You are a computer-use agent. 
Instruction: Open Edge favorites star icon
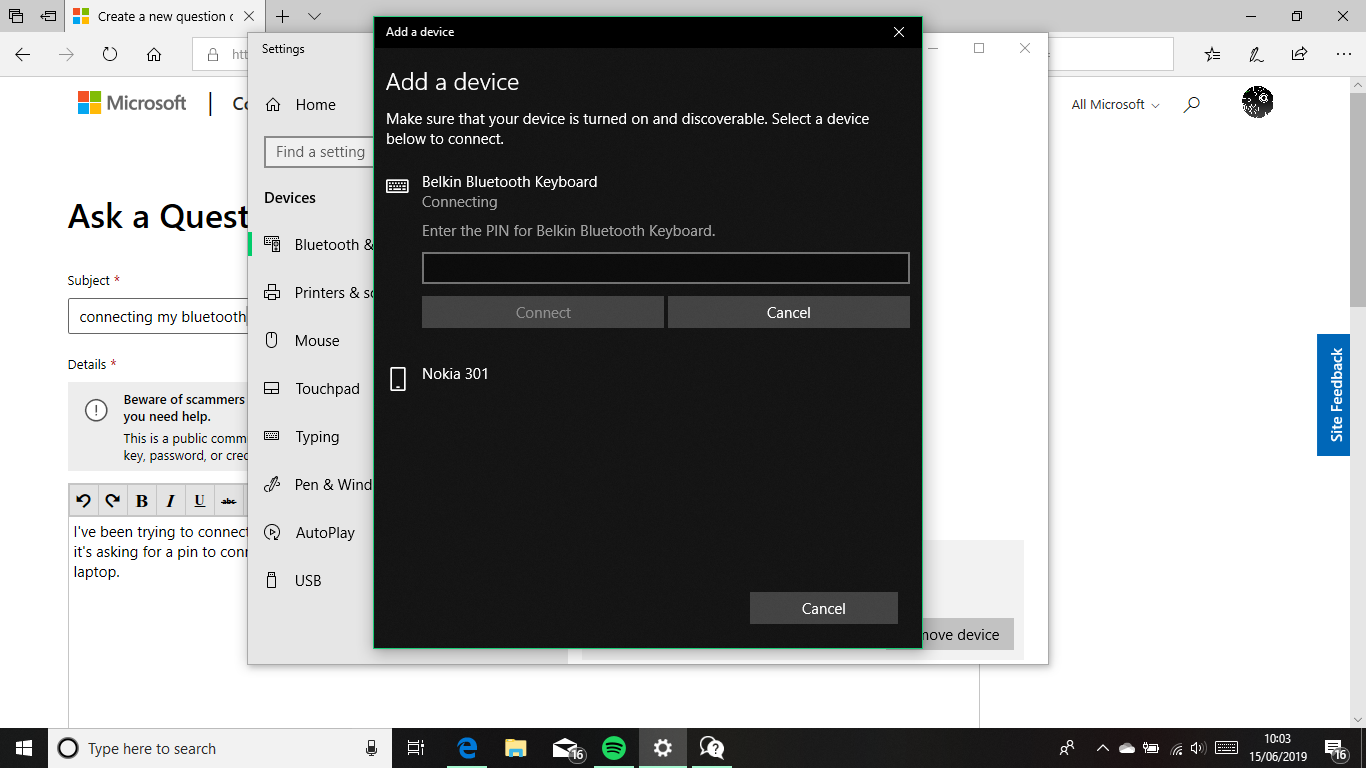point(1212,55)
